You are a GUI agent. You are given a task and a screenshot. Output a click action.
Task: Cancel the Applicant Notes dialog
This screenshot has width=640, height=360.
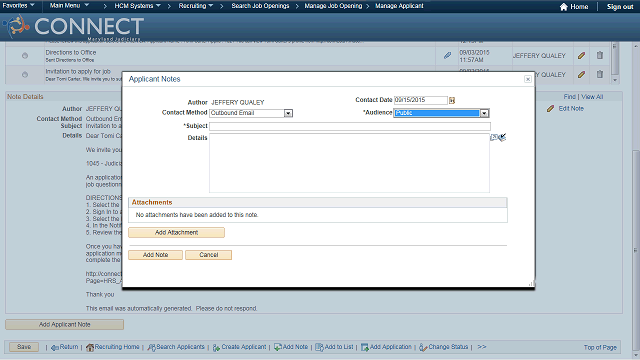pos(209,255)
